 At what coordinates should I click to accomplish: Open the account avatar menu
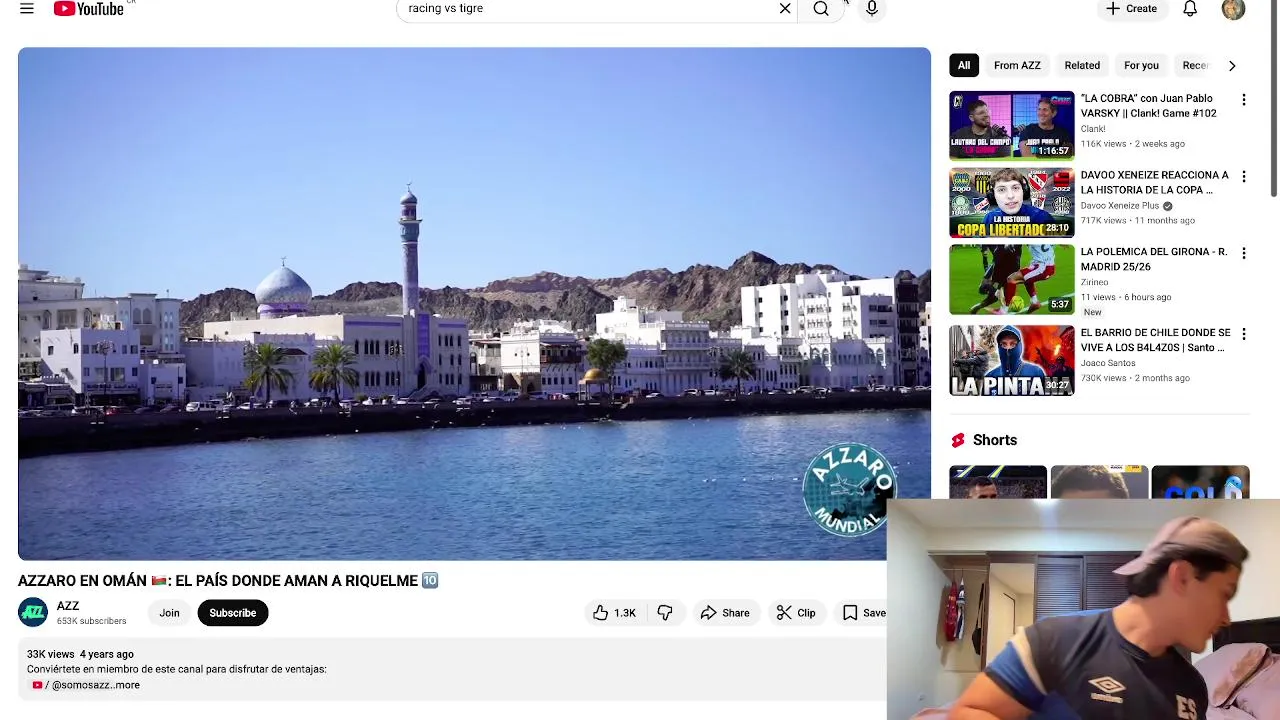[x=1233, y=8]
